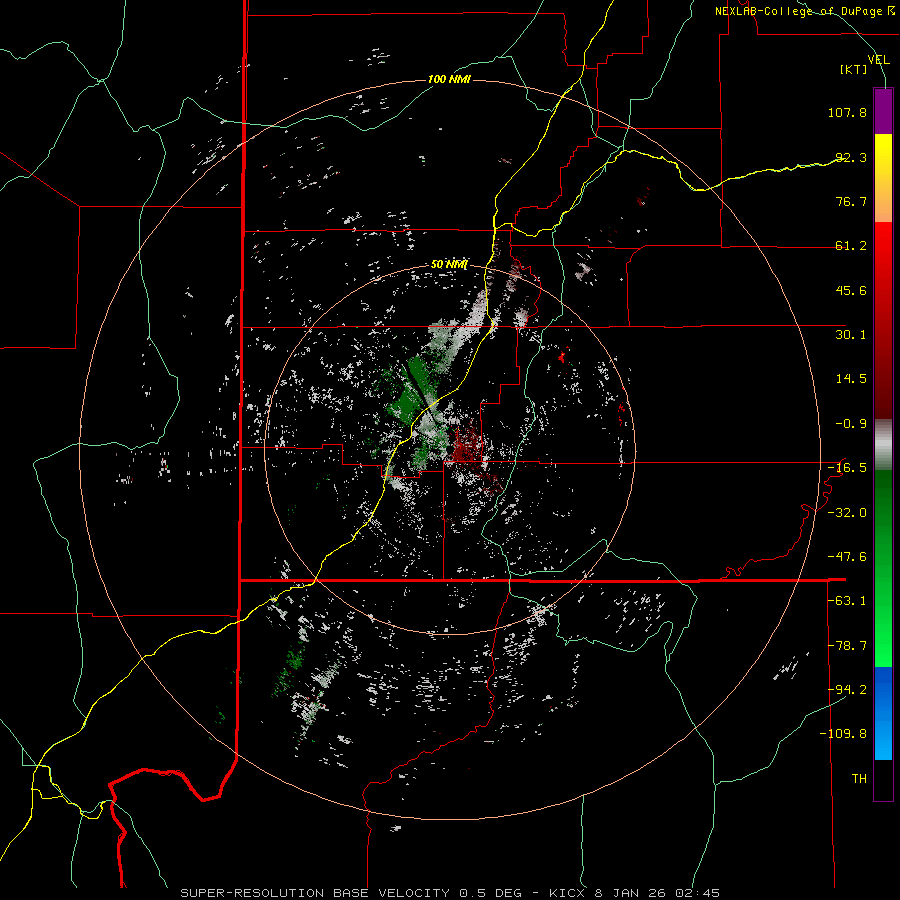Click the VEL legend title
Viewport: 900px width, 900px height.
click(878, 60)
